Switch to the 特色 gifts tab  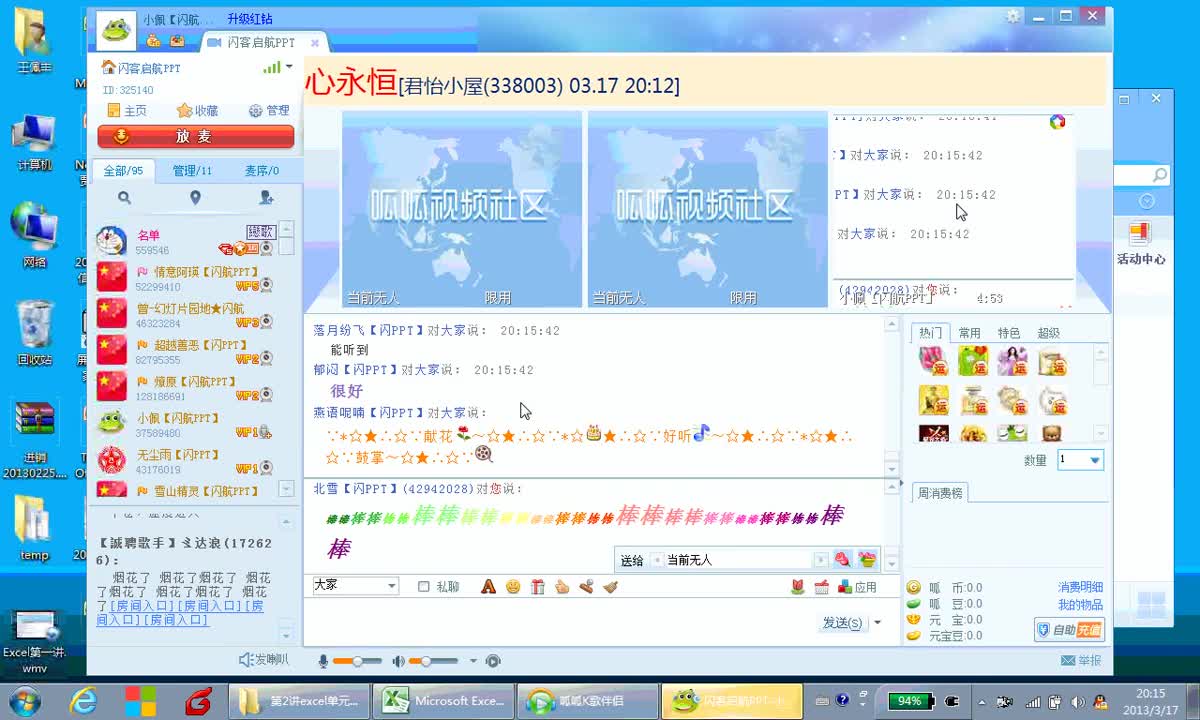coord(1009,333)
